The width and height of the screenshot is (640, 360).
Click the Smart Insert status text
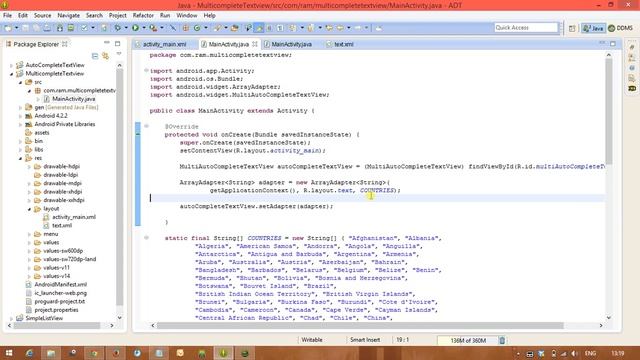365,340
